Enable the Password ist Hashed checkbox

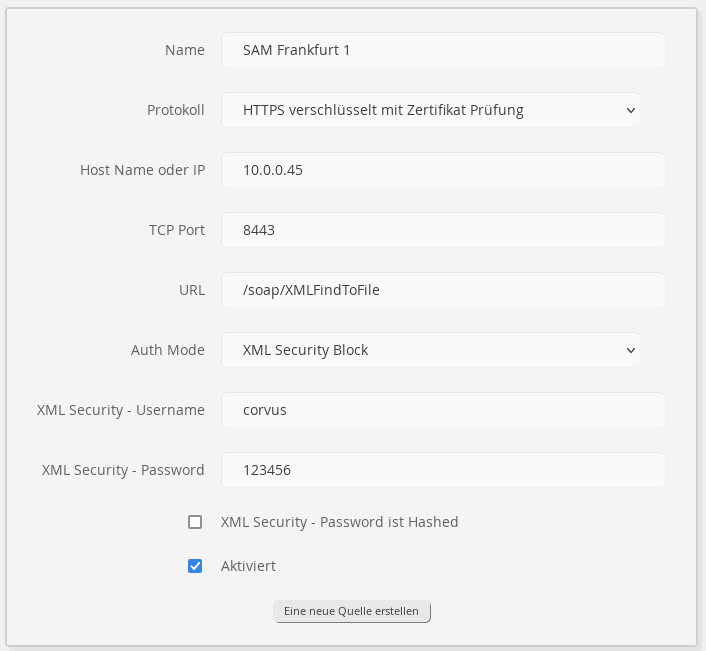tap(195, 522)
